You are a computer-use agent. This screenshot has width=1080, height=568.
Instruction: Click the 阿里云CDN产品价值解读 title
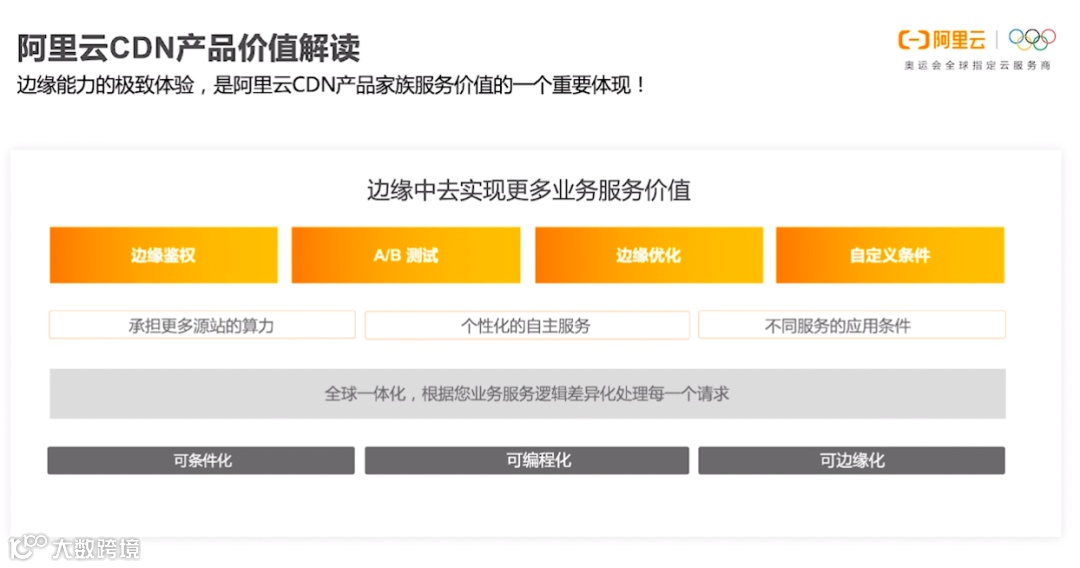(189, 48)
